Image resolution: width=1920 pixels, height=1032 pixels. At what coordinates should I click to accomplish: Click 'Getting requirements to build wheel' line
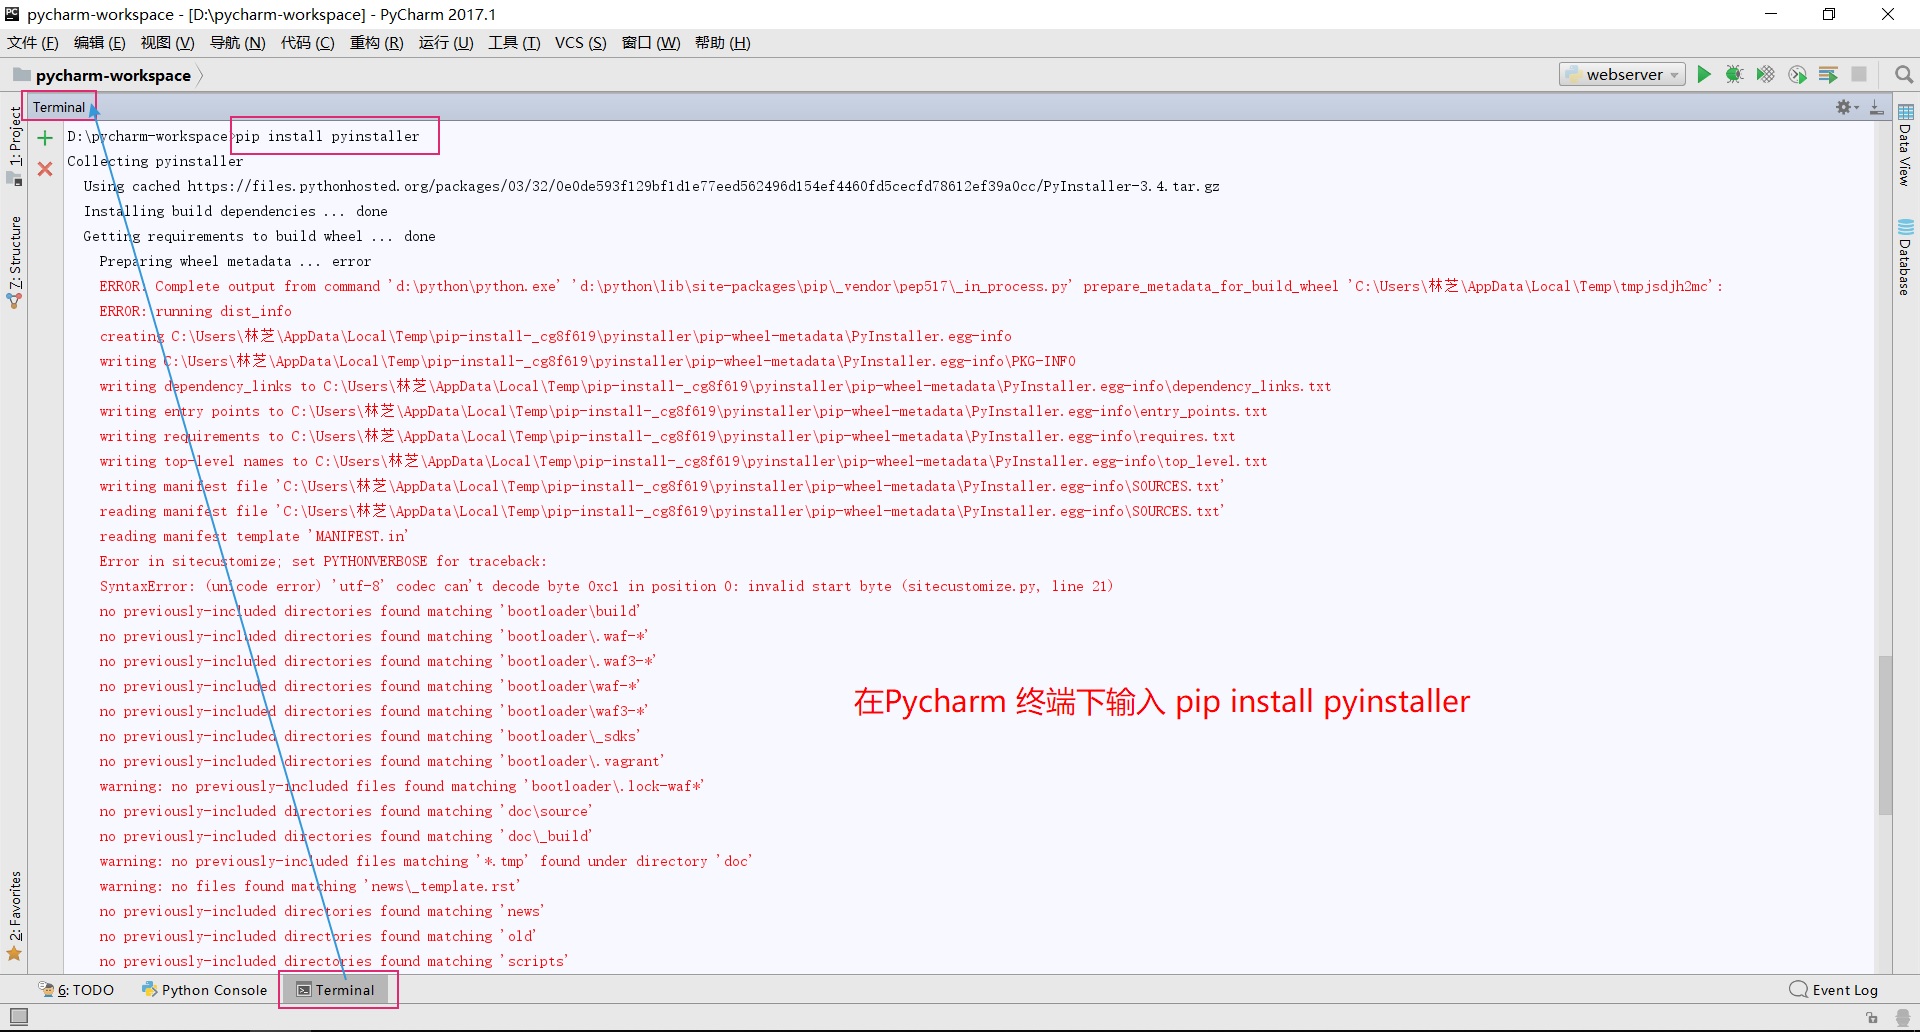259,236
